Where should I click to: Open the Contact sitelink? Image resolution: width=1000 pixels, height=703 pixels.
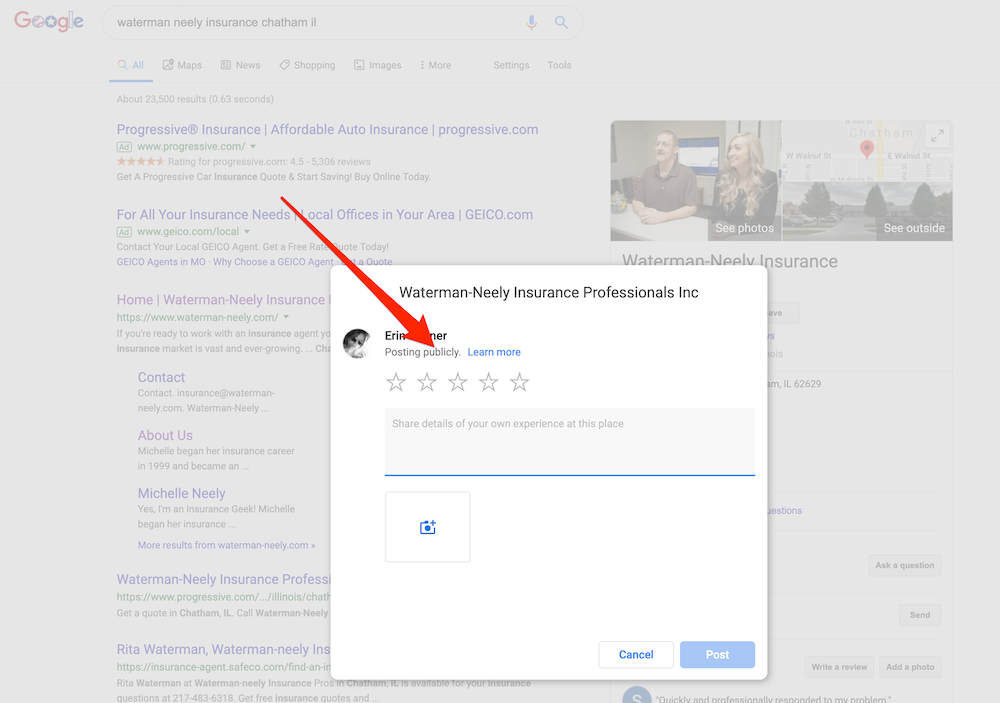coord(161,377)
